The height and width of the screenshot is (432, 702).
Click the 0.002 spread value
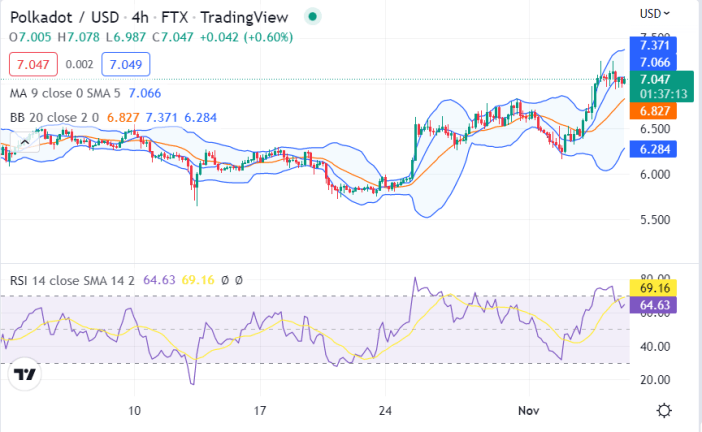[x=79, y=64]
